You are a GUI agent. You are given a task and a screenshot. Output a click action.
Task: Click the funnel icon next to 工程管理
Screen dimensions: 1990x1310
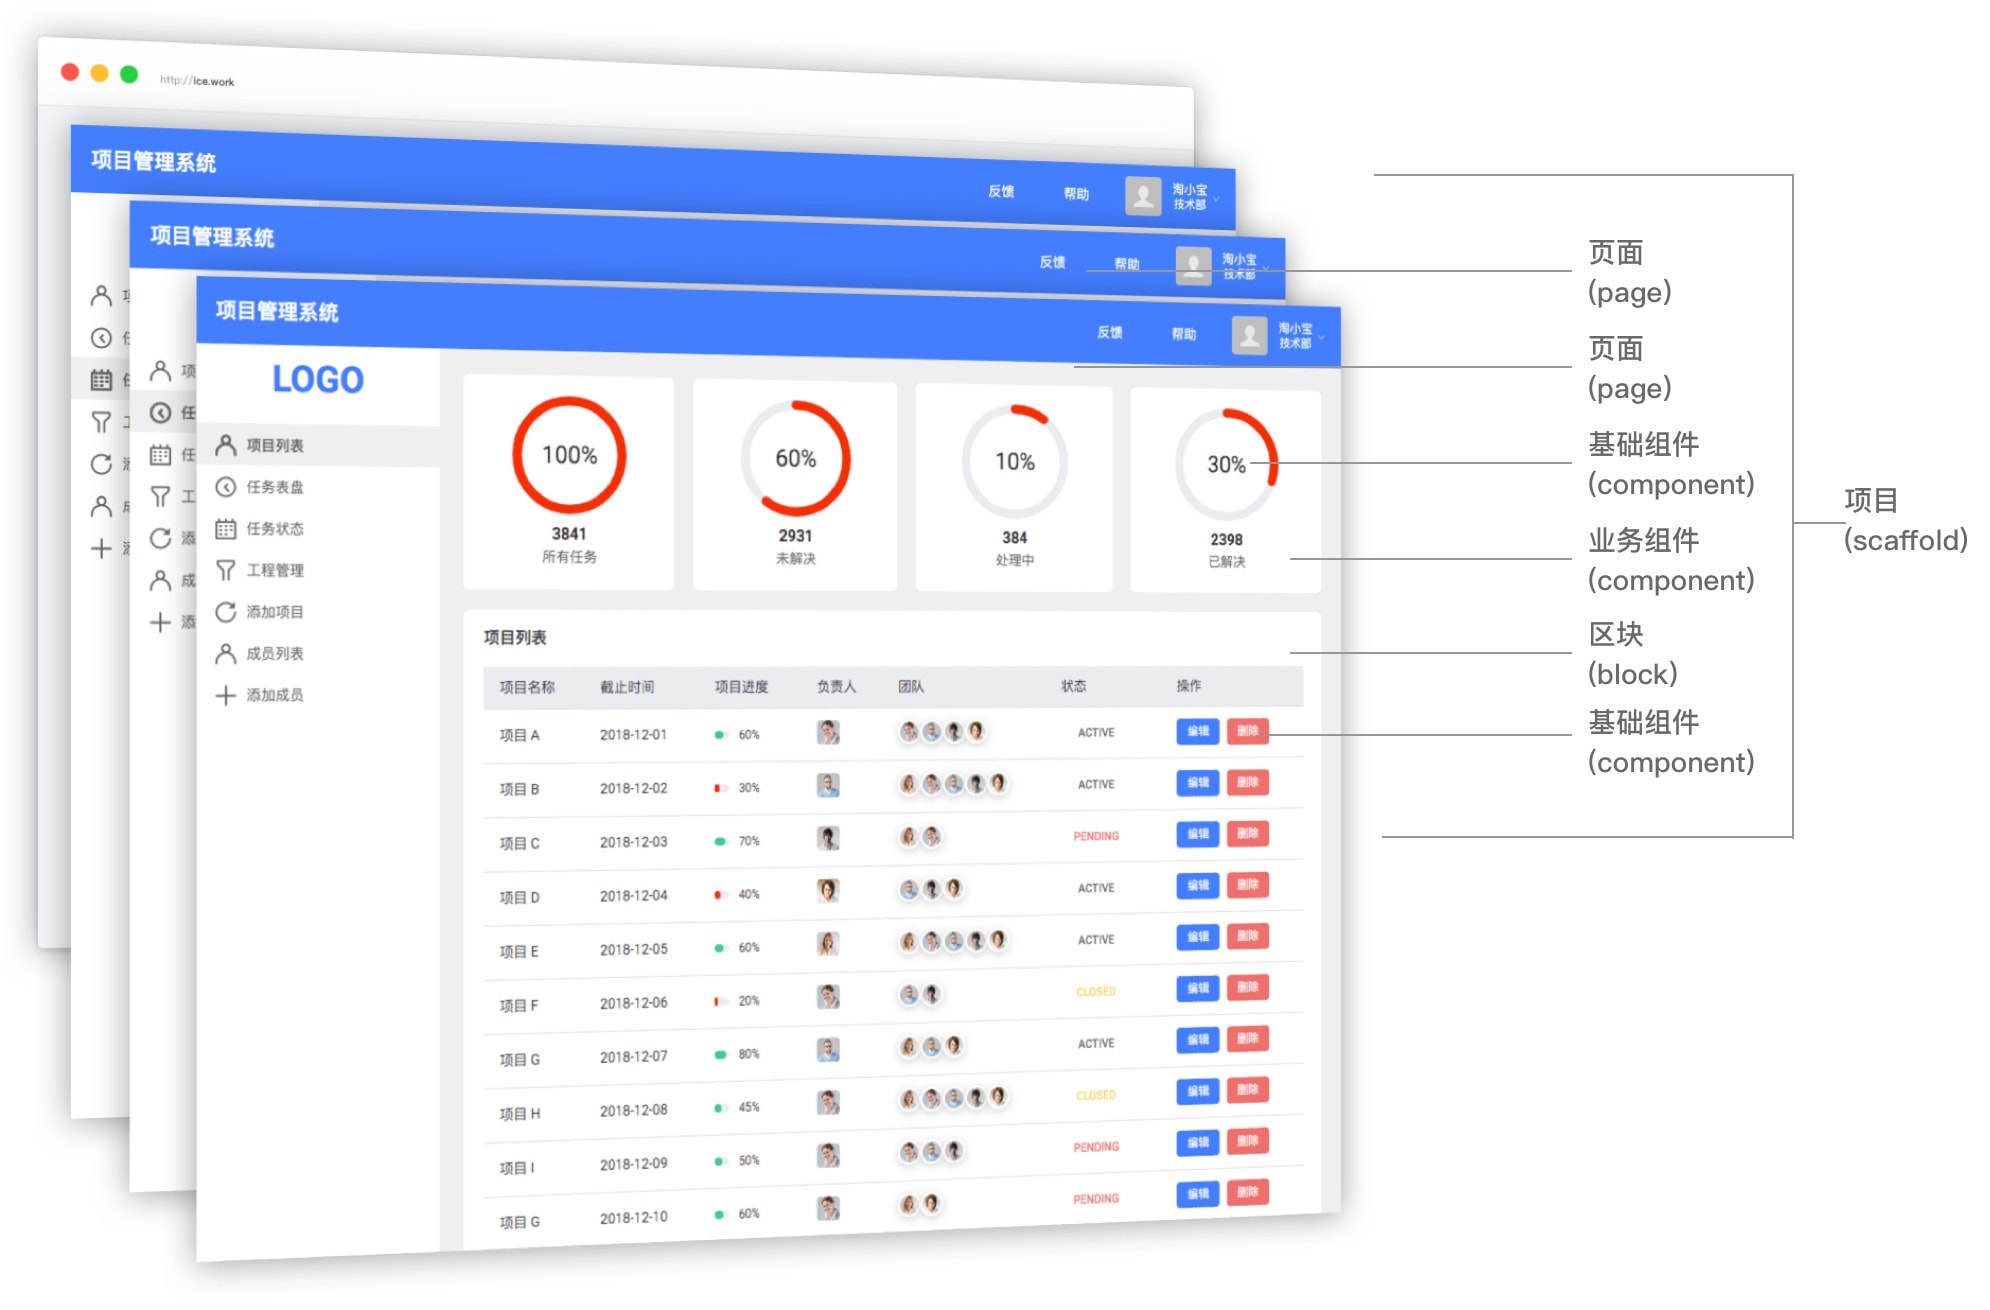226,570
